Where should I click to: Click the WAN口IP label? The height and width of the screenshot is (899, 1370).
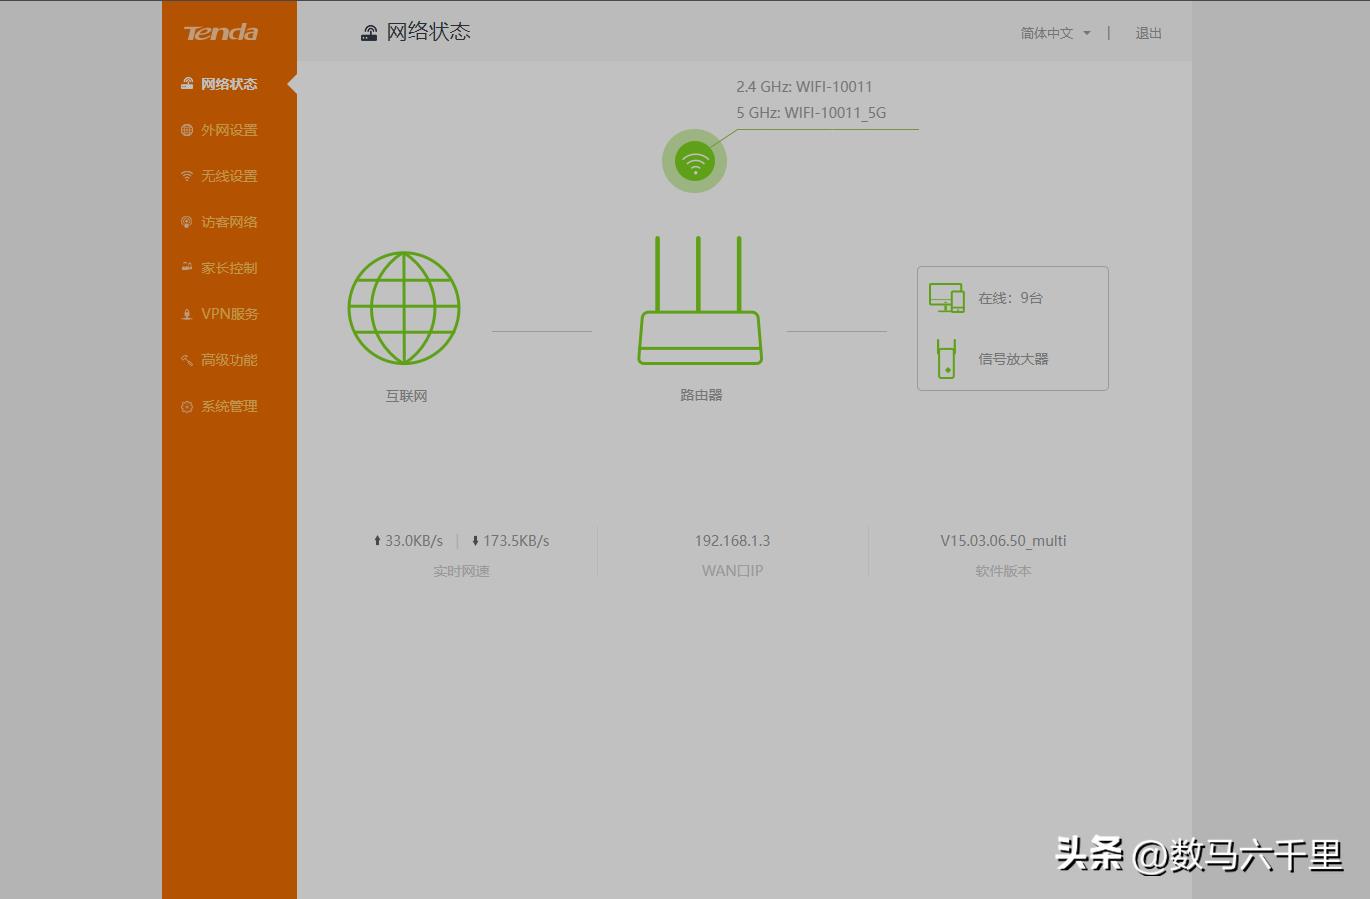[732, 571]
